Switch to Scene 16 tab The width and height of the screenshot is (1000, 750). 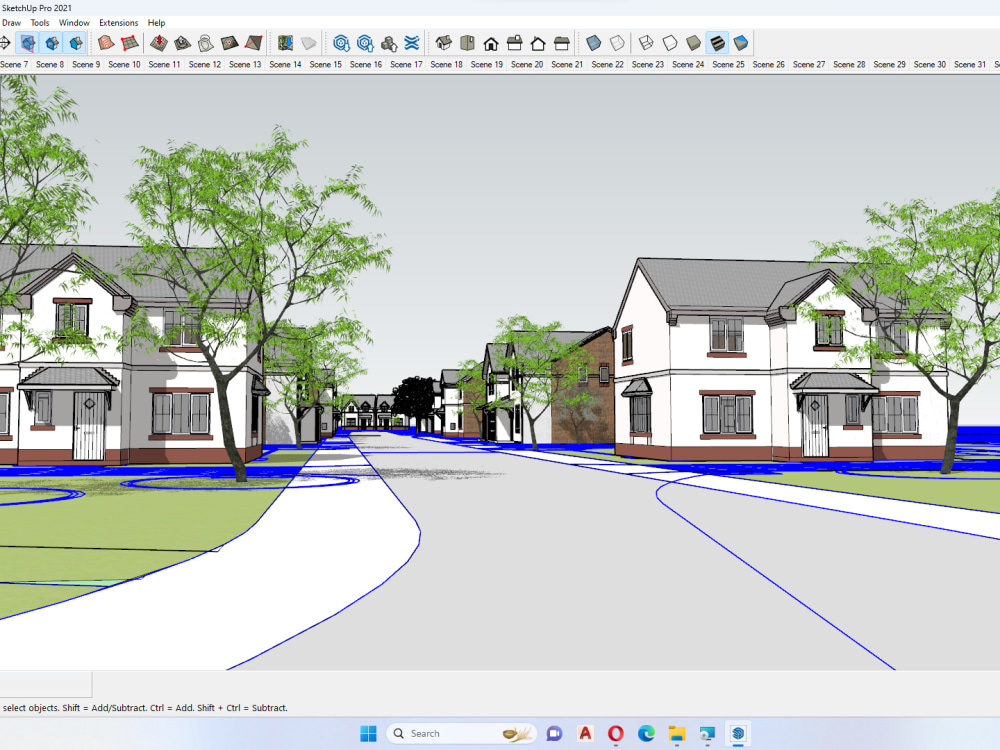(x=365, y=64)
